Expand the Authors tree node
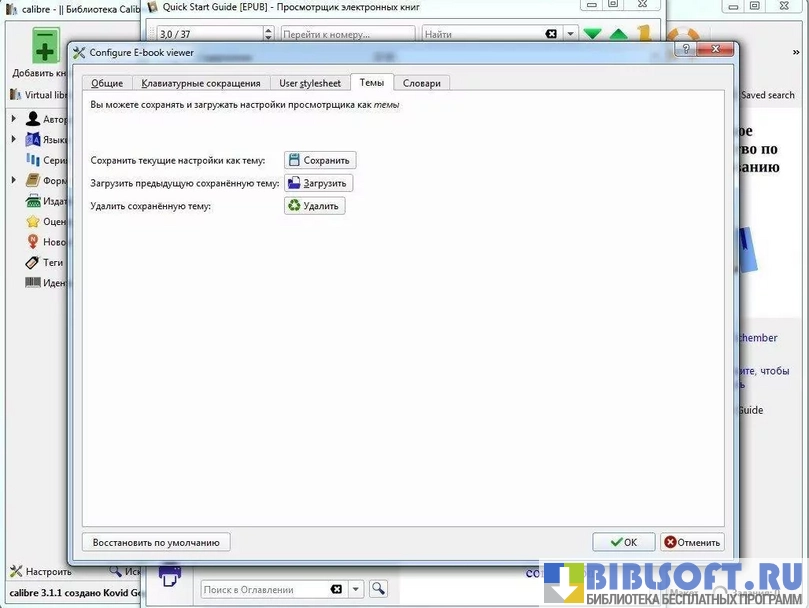The height and width of the screenshot is (608, 809). point(14,119)
